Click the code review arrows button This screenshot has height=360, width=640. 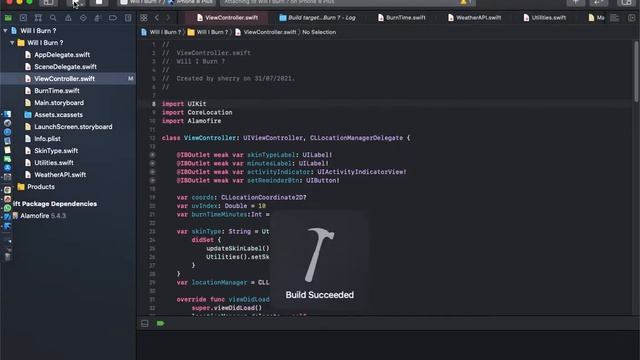(599, 2)
